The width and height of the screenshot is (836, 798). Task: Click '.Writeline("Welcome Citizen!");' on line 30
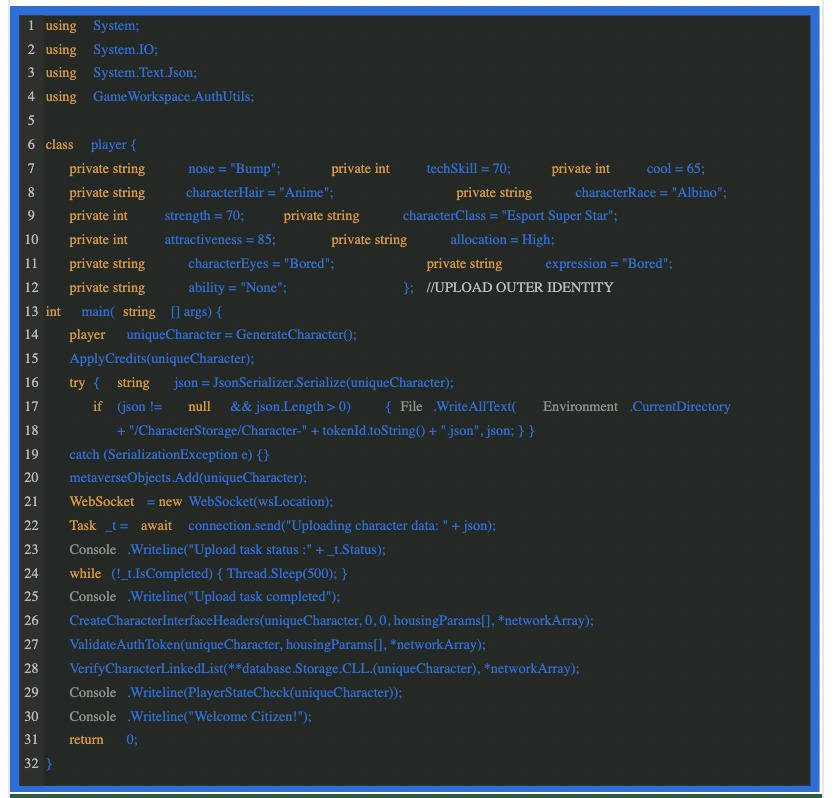click(x=219, y=716)
